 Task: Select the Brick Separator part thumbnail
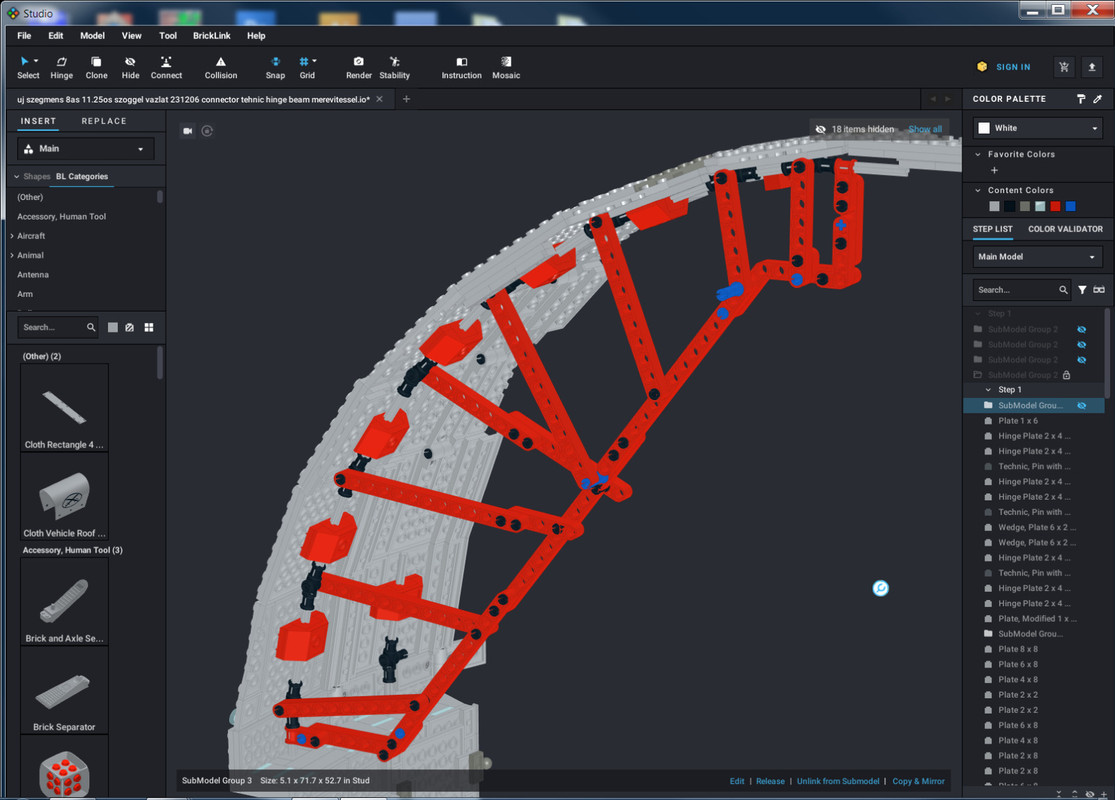(x=64, y=690)
